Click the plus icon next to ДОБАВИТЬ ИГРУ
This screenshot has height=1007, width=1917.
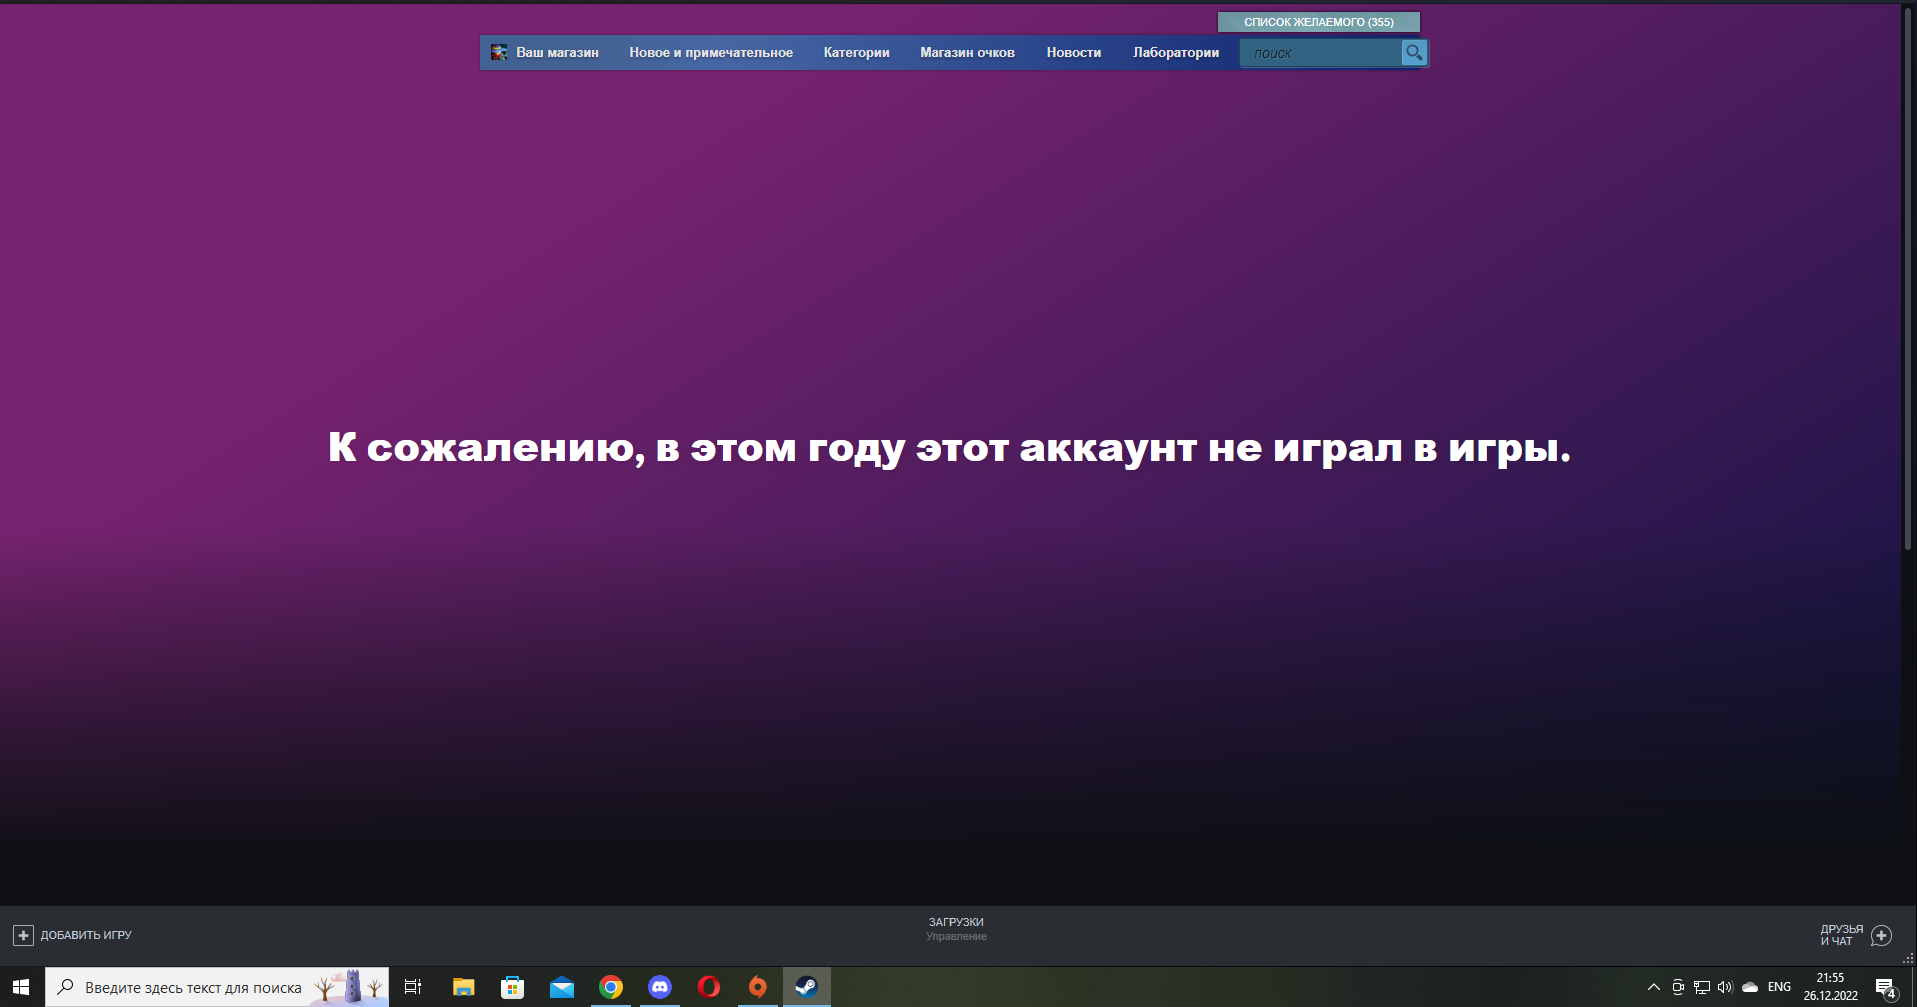[23, 935]
